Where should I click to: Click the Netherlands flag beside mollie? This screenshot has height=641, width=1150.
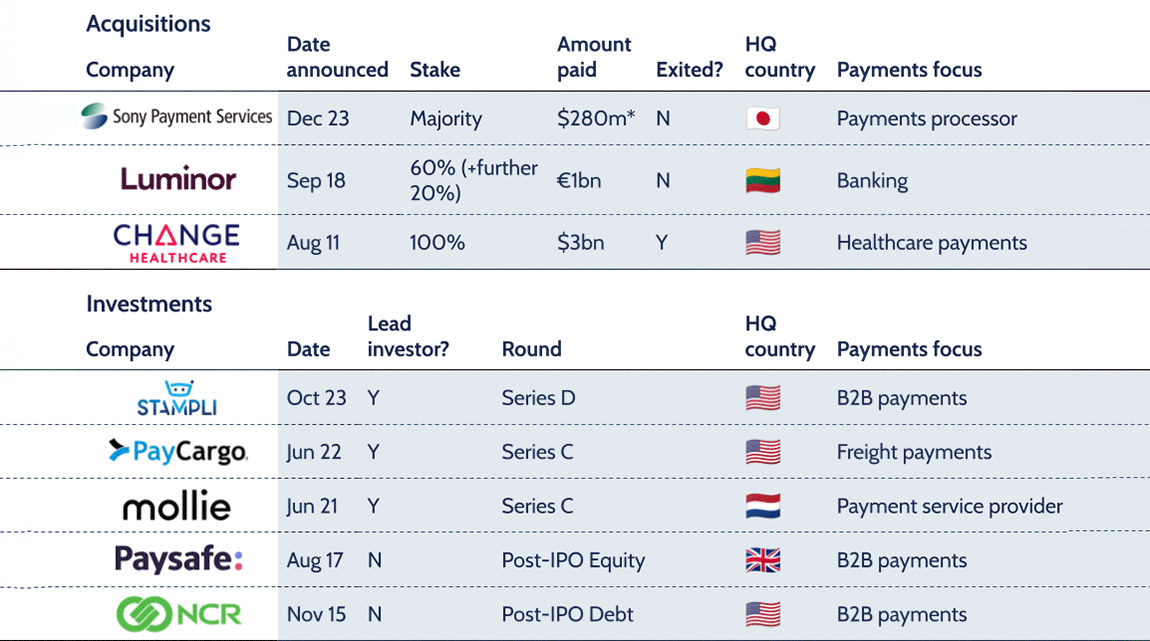point(763,506)
